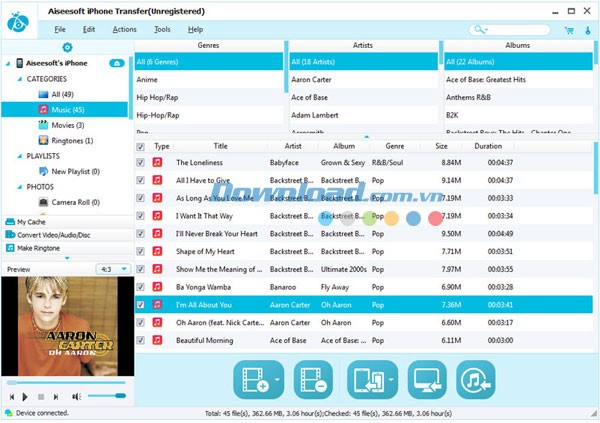Open the Actions menu

click(x=124, y=29)
